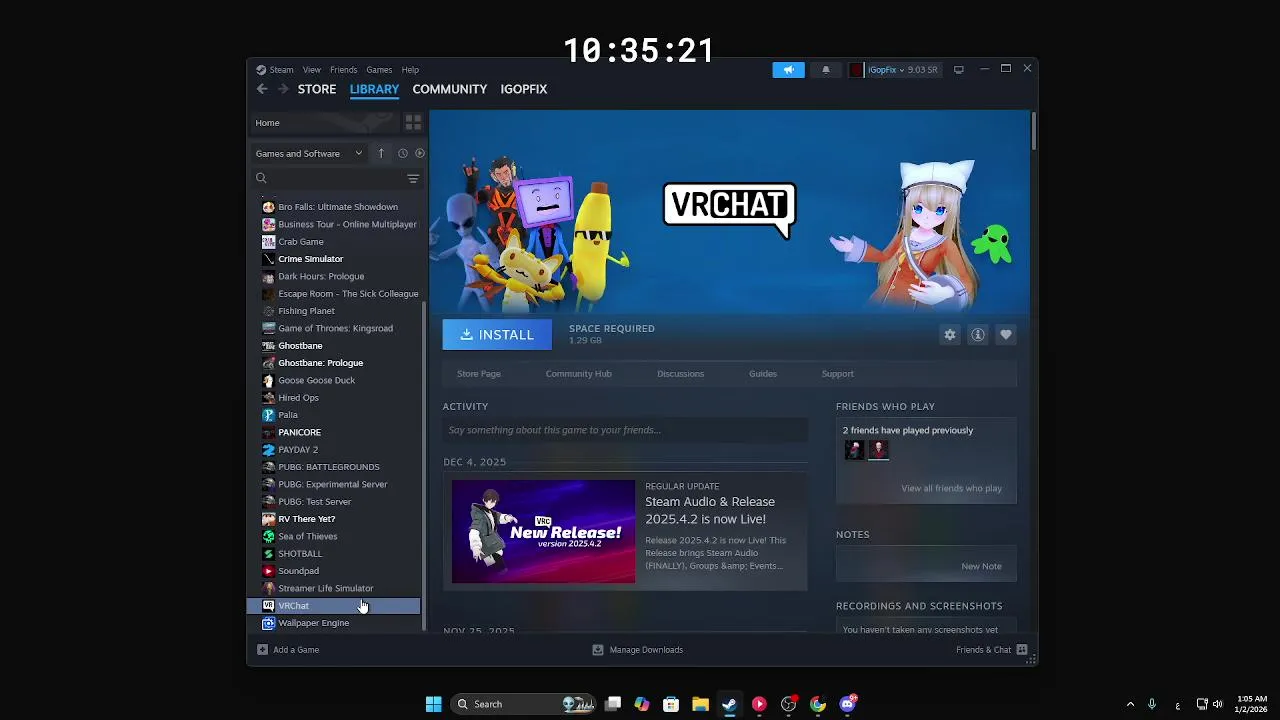Viewport: 1280px width, 720px height.
Task: Open Microsoft Store from the taskbar
Action: tap(671, 704)
